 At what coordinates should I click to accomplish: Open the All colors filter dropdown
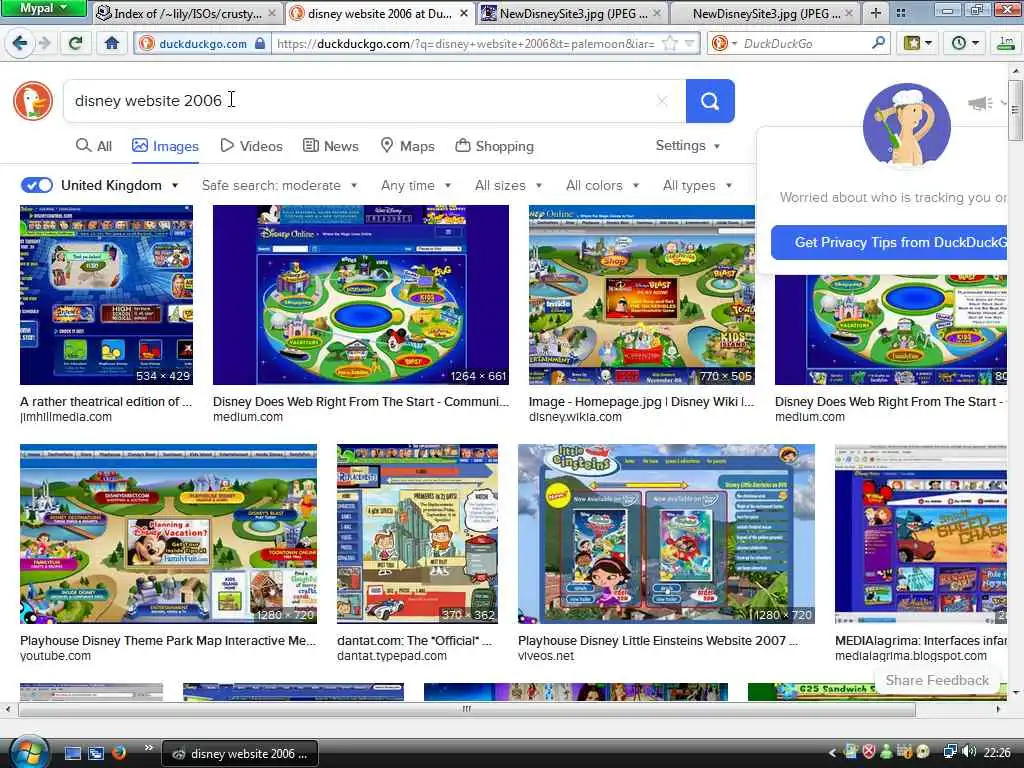pyautogui.click(x=602, y=185)
